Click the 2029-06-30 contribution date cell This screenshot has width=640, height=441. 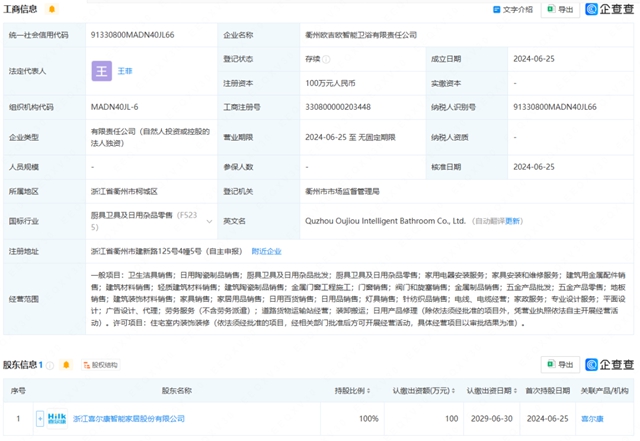click(x=491, y=419)
